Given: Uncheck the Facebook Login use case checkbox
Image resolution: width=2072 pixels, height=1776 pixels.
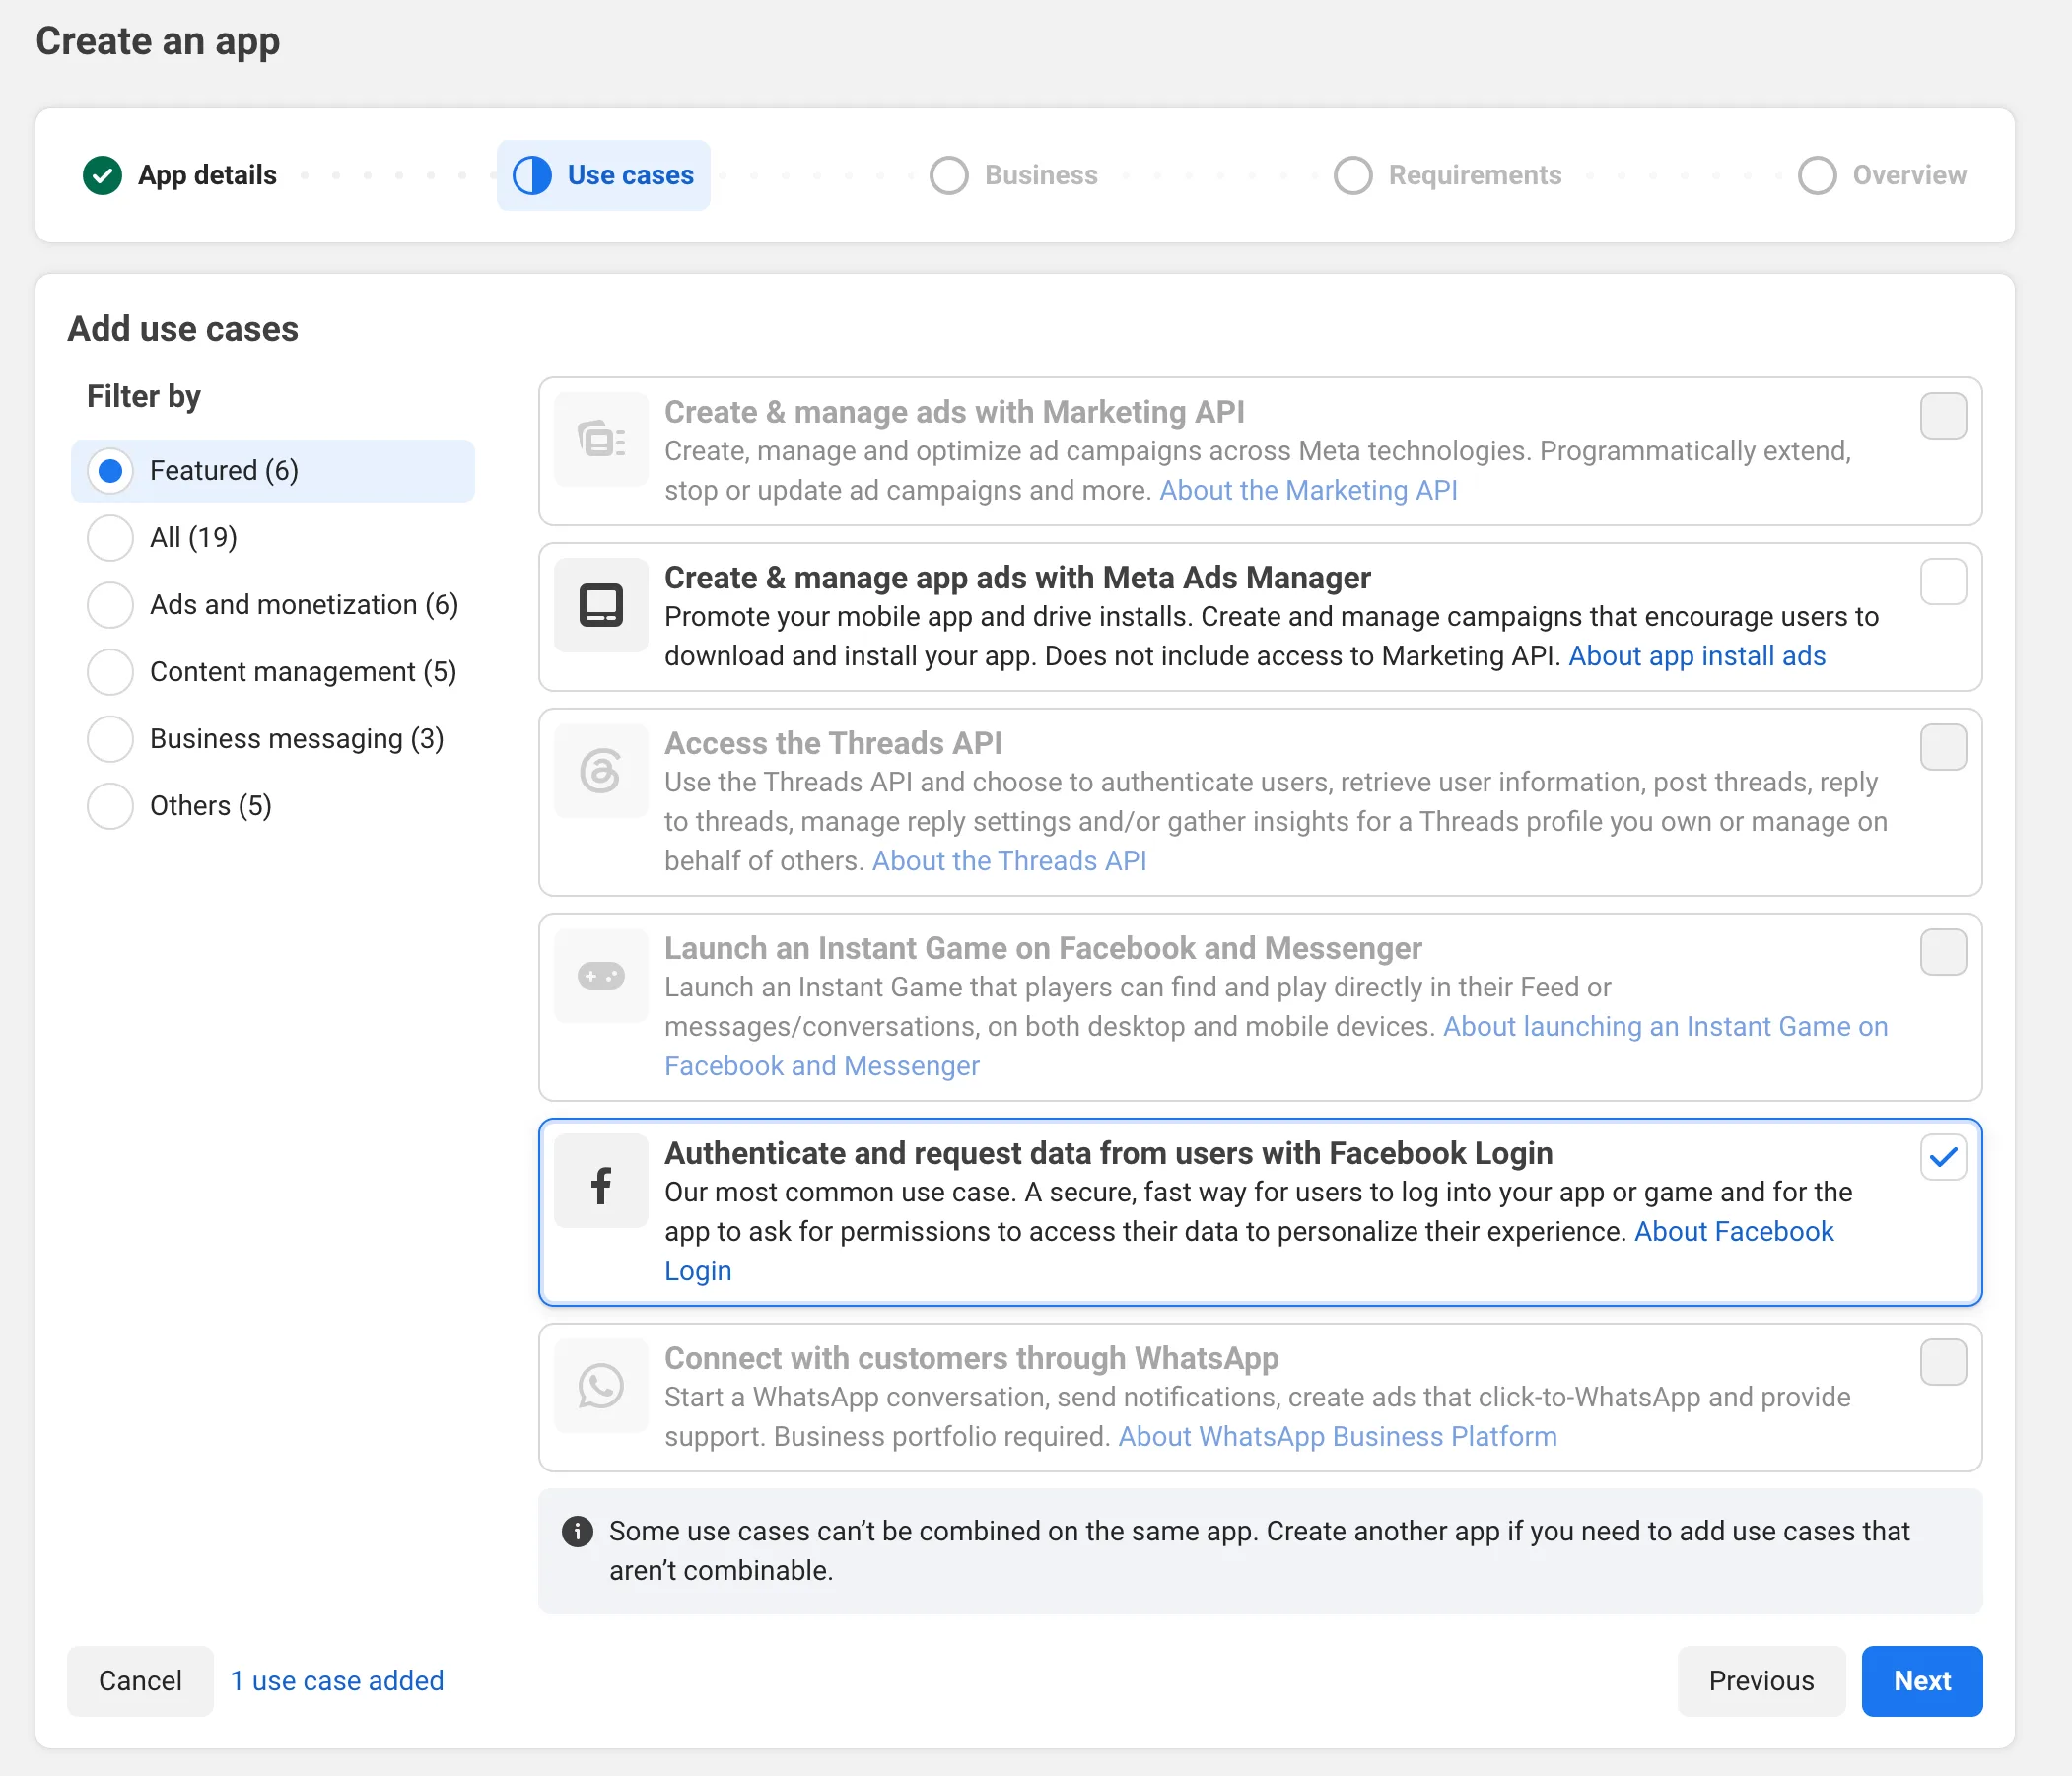Looking at the screenshot, I should point(1943,1157).
